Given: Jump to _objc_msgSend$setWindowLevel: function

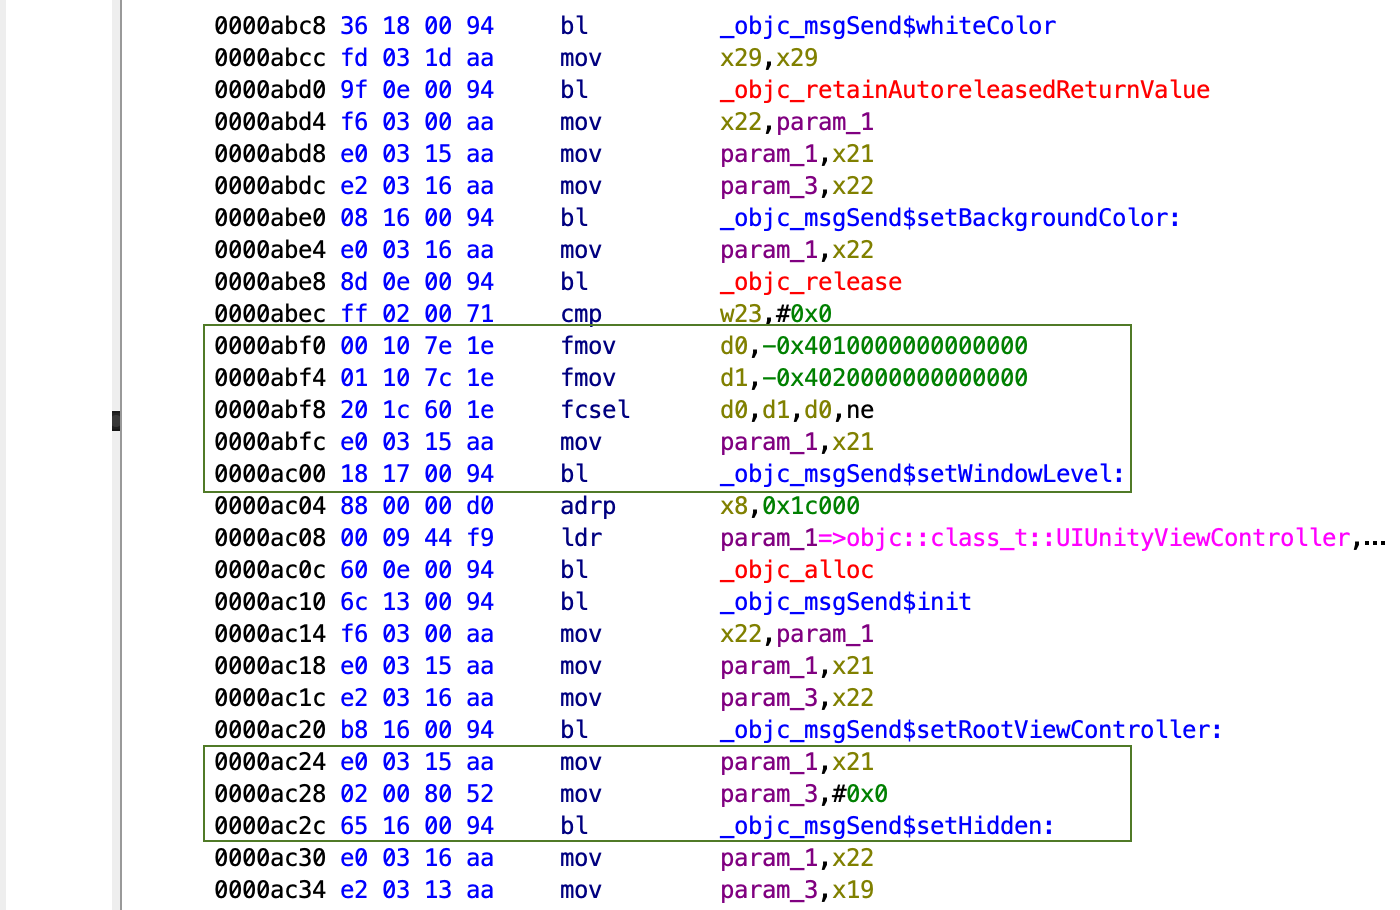Looking at the screenshot, I should [922, 474].
